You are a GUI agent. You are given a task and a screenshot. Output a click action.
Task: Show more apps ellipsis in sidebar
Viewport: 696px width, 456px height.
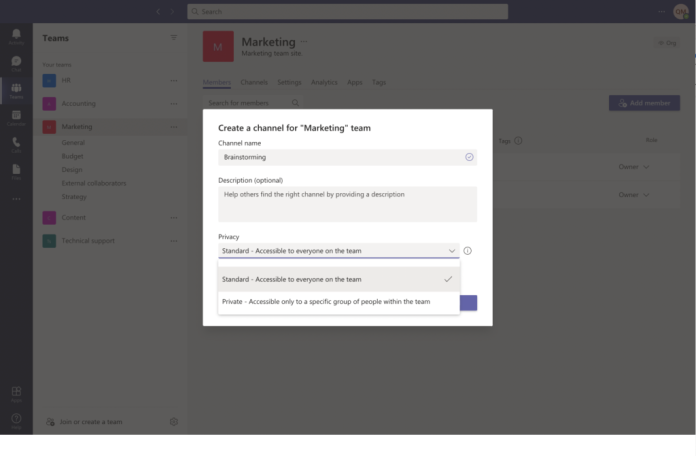pyautogui.click(x=16, y=199)
